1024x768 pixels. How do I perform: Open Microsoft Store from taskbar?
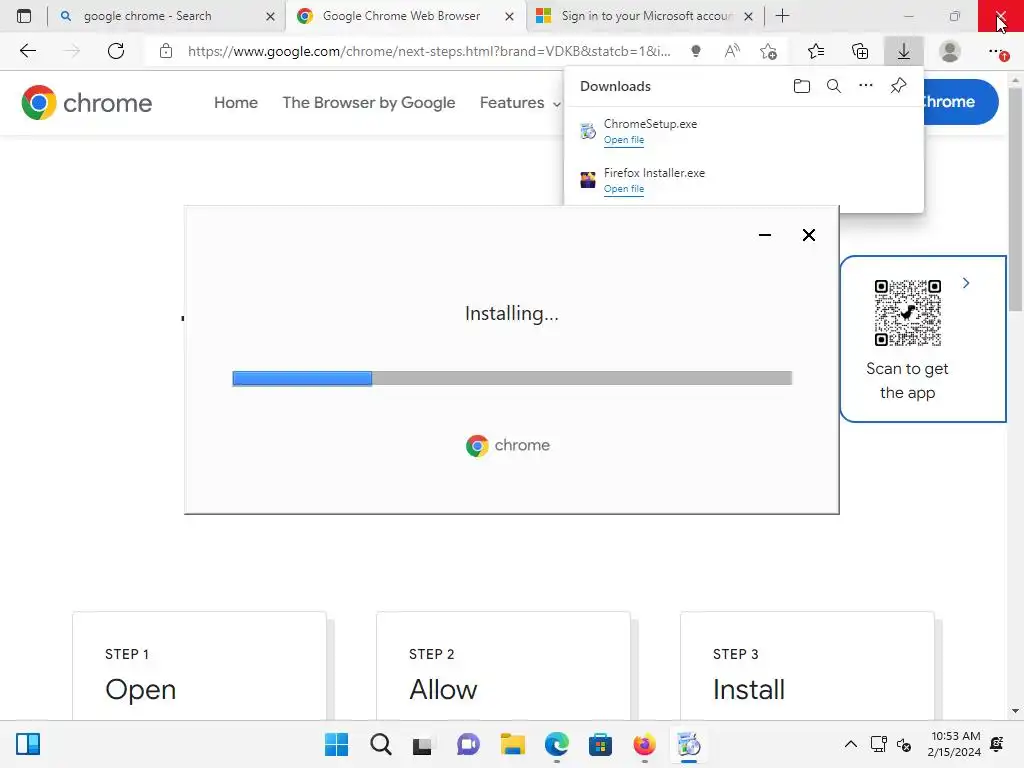click(600, 744)
